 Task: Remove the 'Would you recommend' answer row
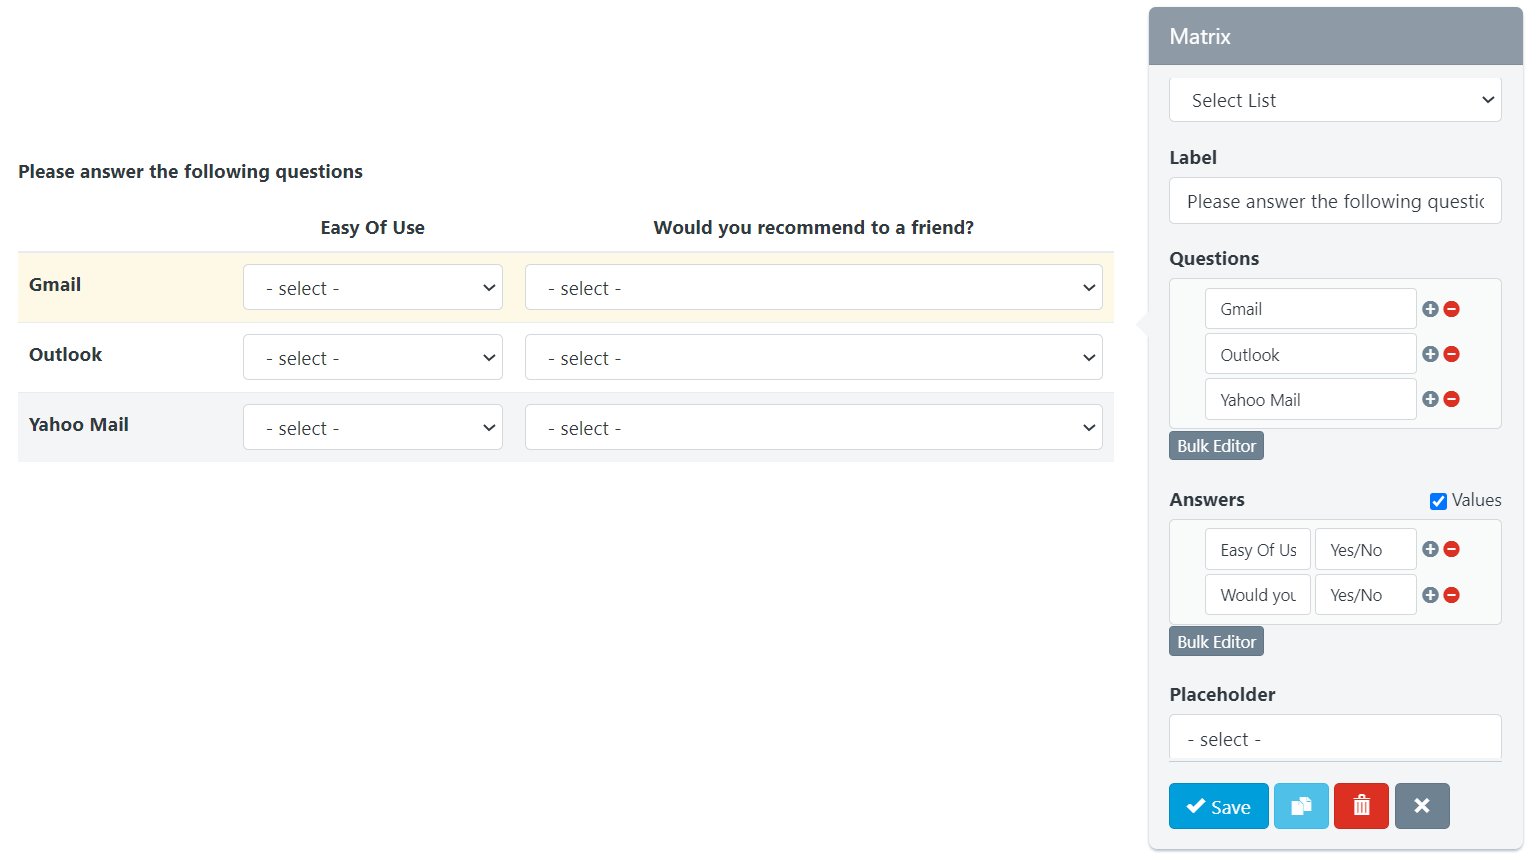(1452, 595)
